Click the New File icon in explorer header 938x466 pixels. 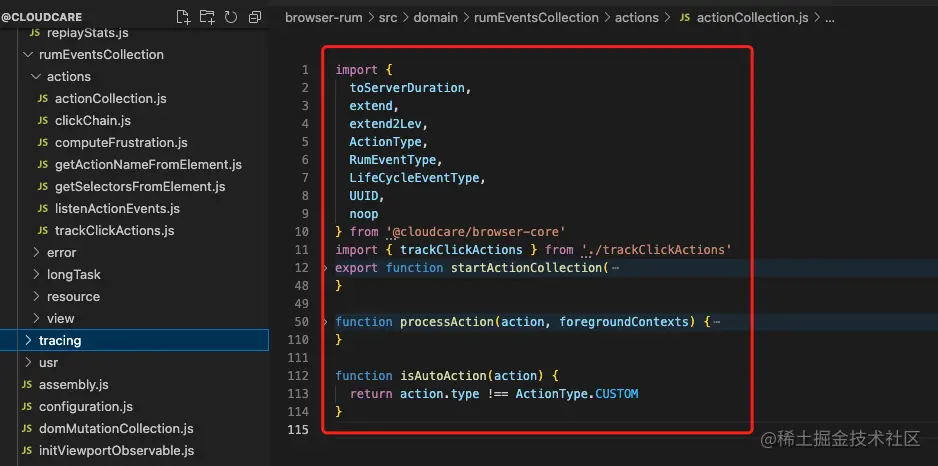pos(184,17)
